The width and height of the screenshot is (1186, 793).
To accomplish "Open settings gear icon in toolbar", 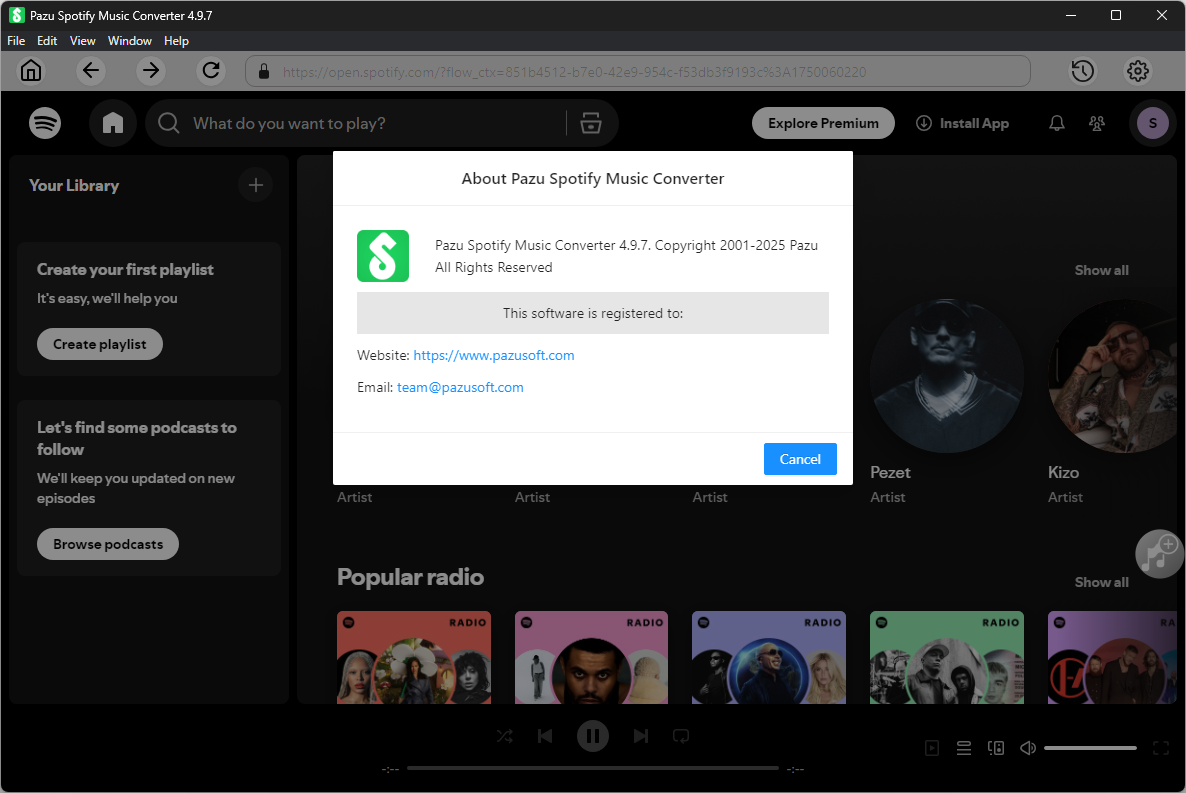I will pos(1138,71).
